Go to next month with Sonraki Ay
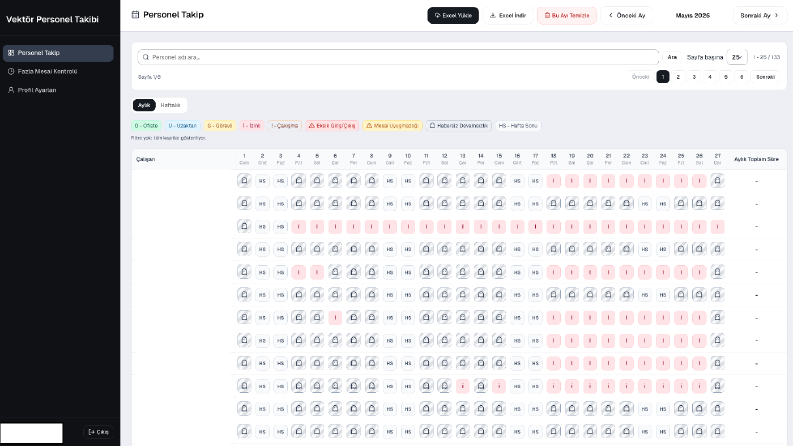 point(760,16)
